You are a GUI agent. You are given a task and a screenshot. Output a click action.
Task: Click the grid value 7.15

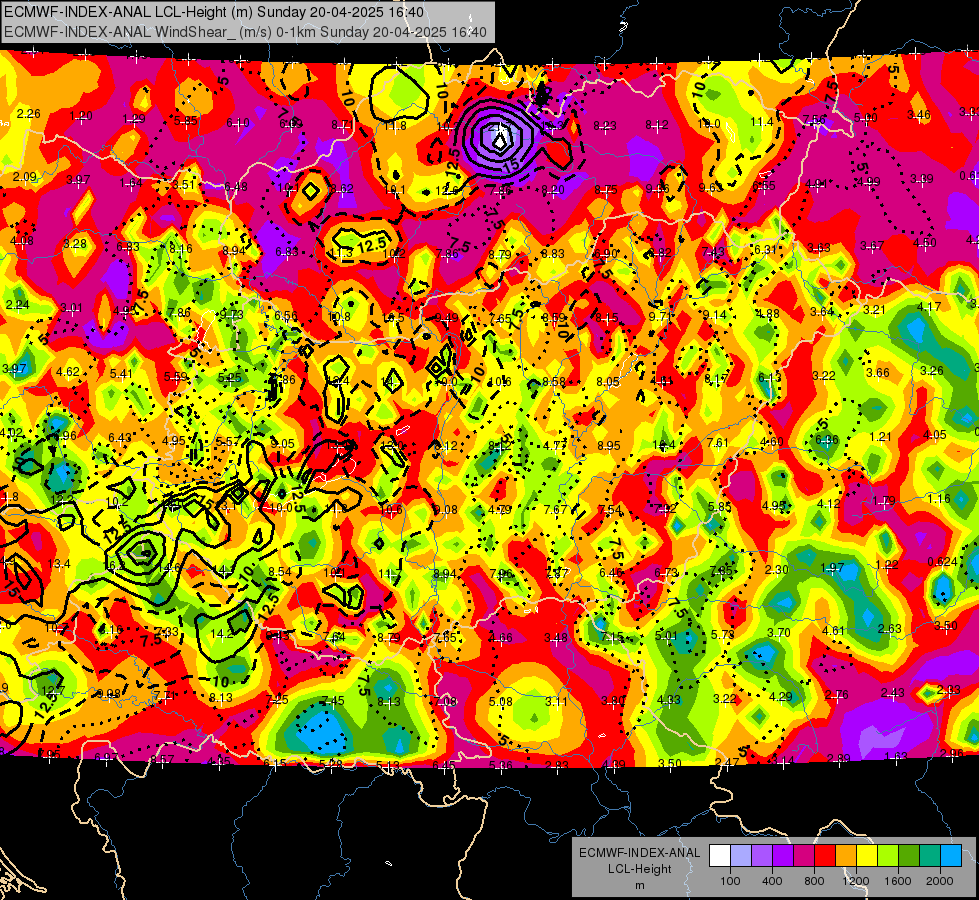[x=612, y=637]
